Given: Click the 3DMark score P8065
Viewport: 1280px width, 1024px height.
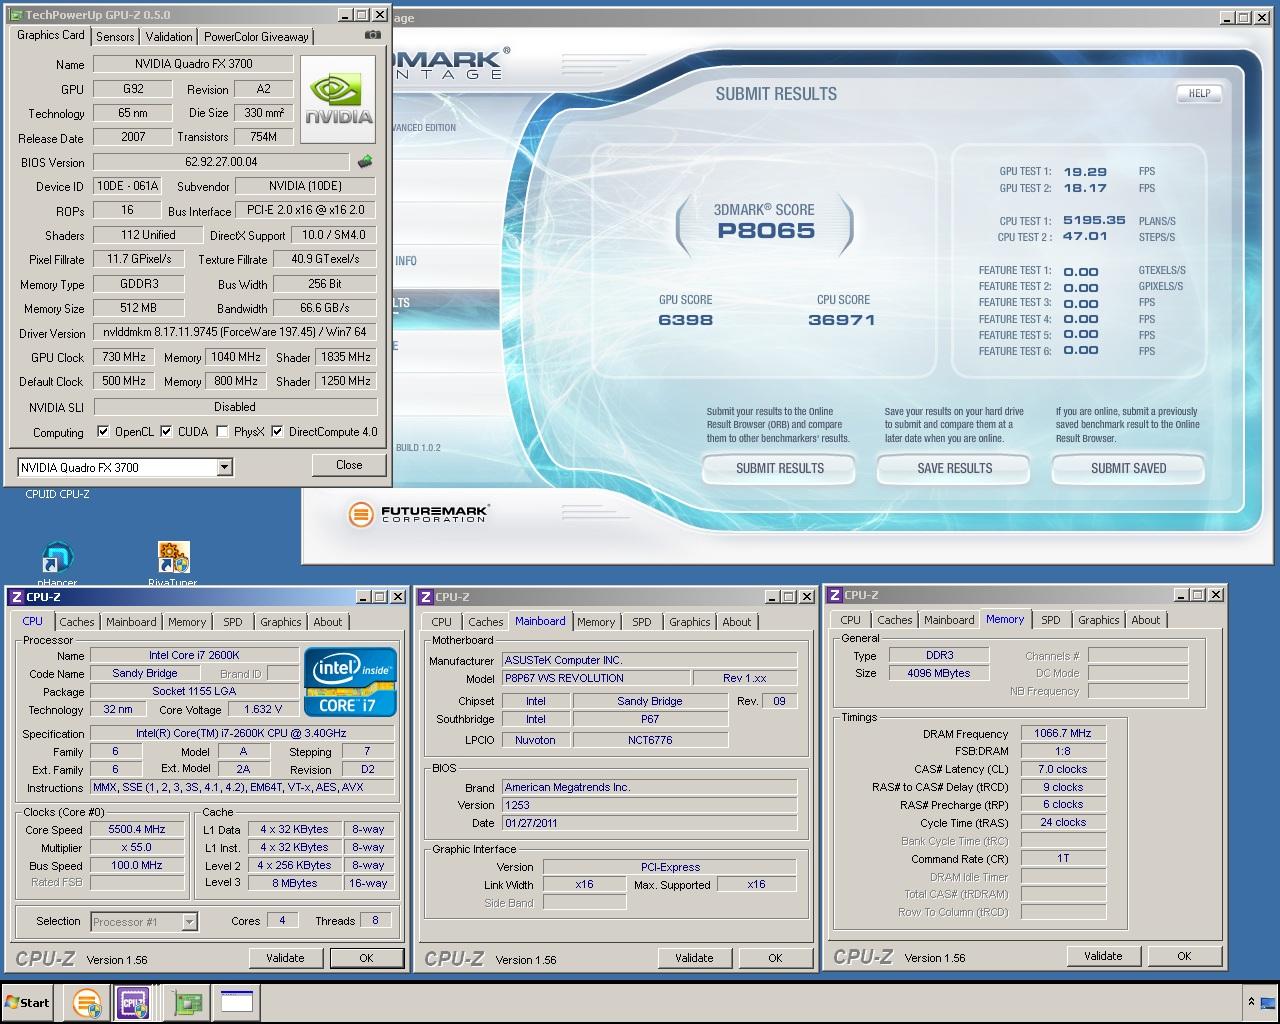Looking at the screenshot, I should (x=766, y=231).
